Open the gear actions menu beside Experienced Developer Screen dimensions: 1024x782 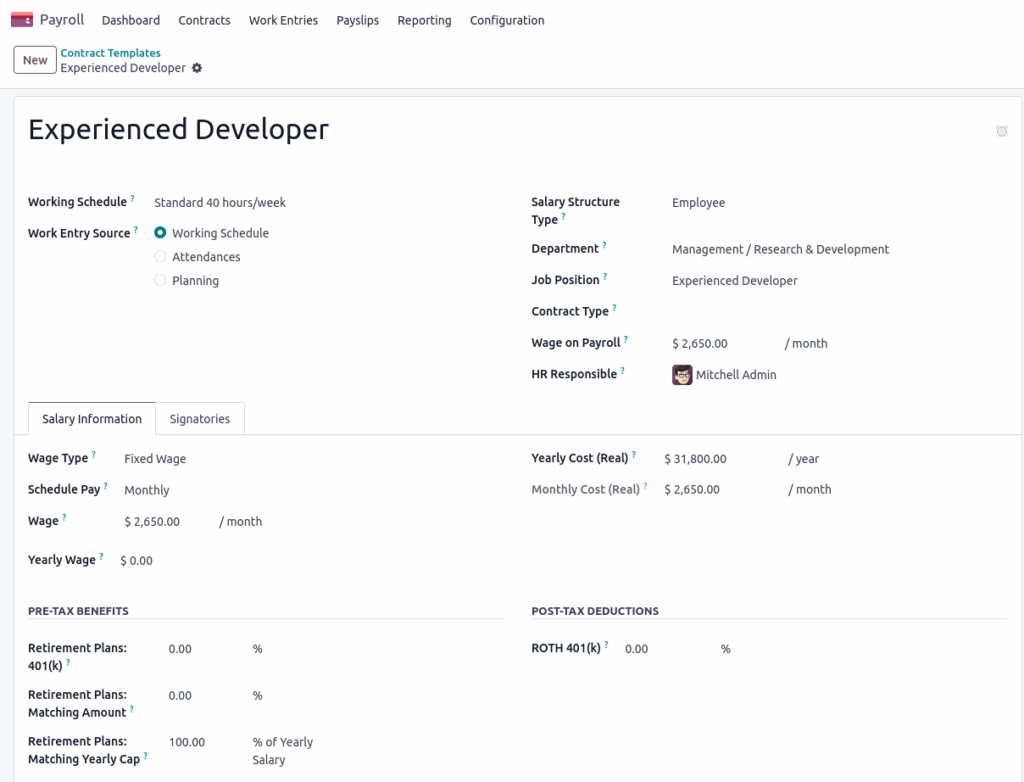click(x=197, y=68)
